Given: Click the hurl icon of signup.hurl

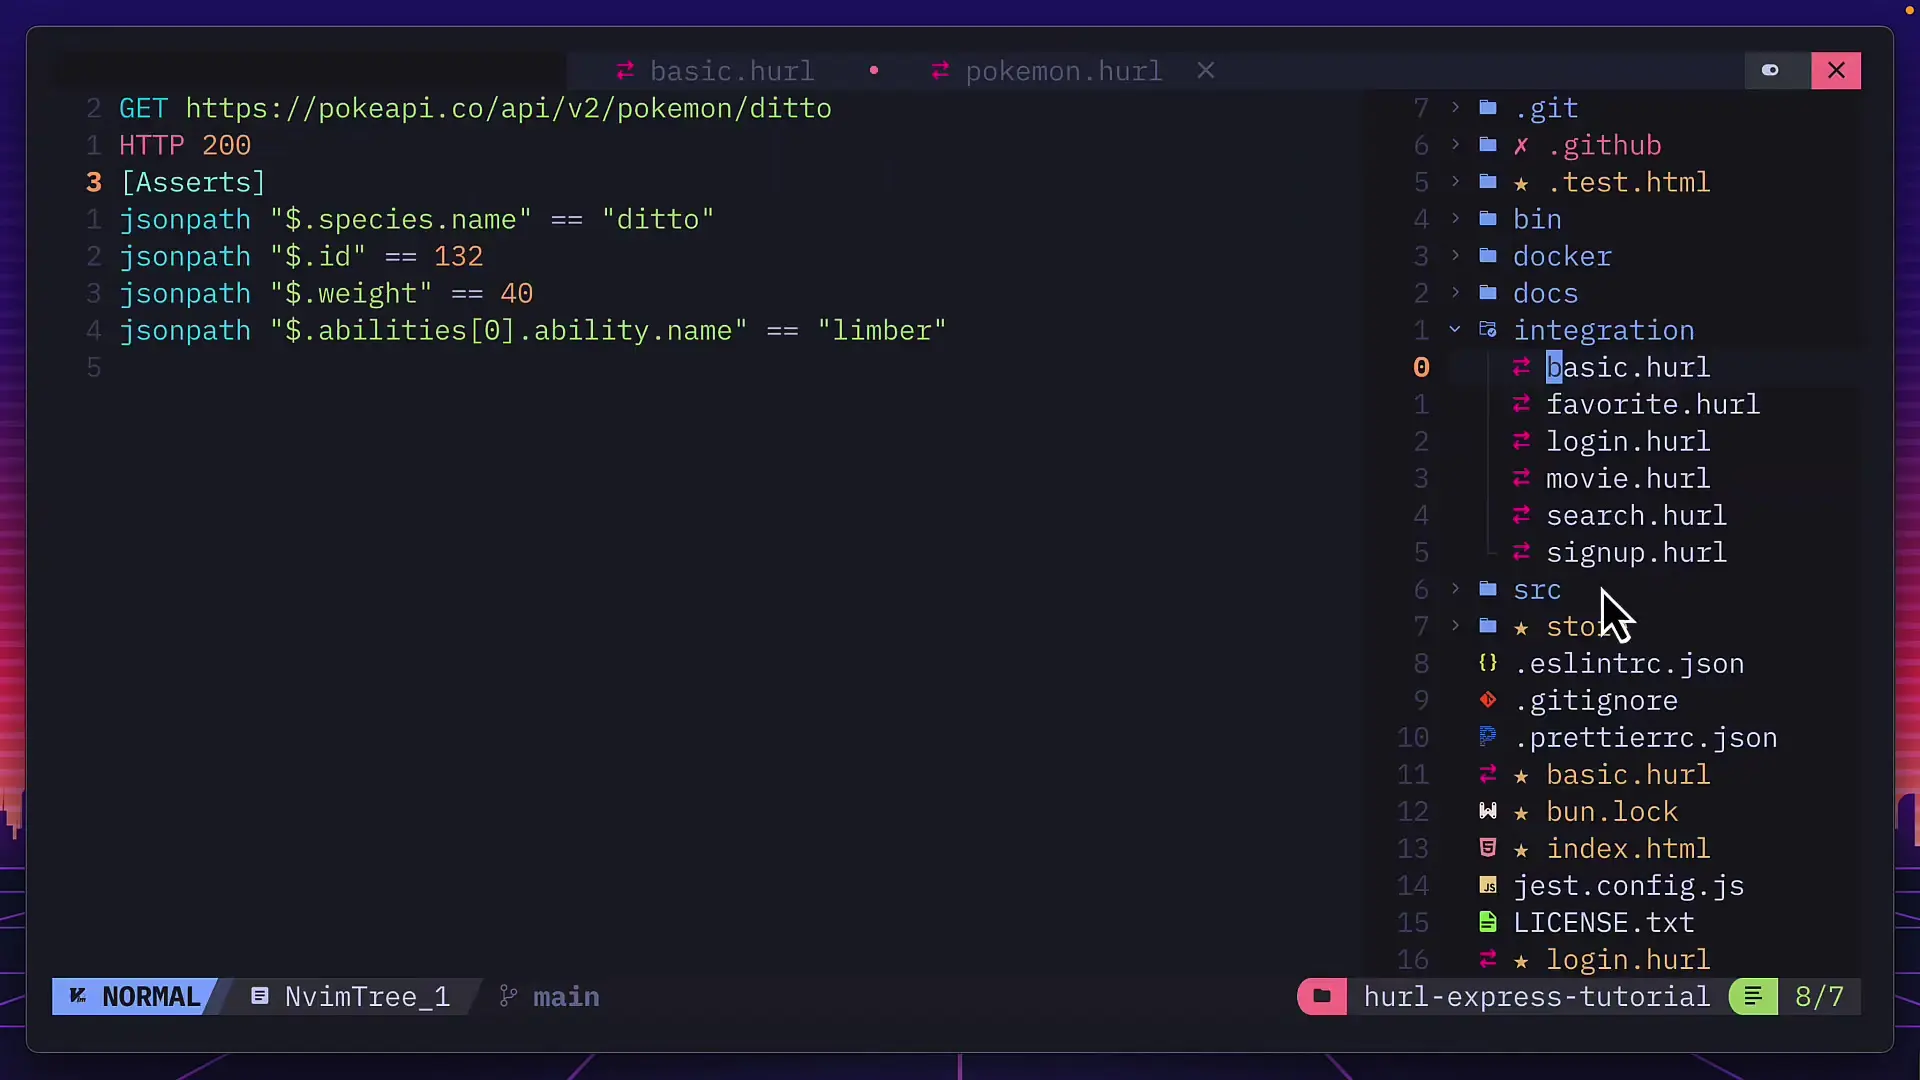Looking at the screenshot, I should click(x=1521, y=552).
